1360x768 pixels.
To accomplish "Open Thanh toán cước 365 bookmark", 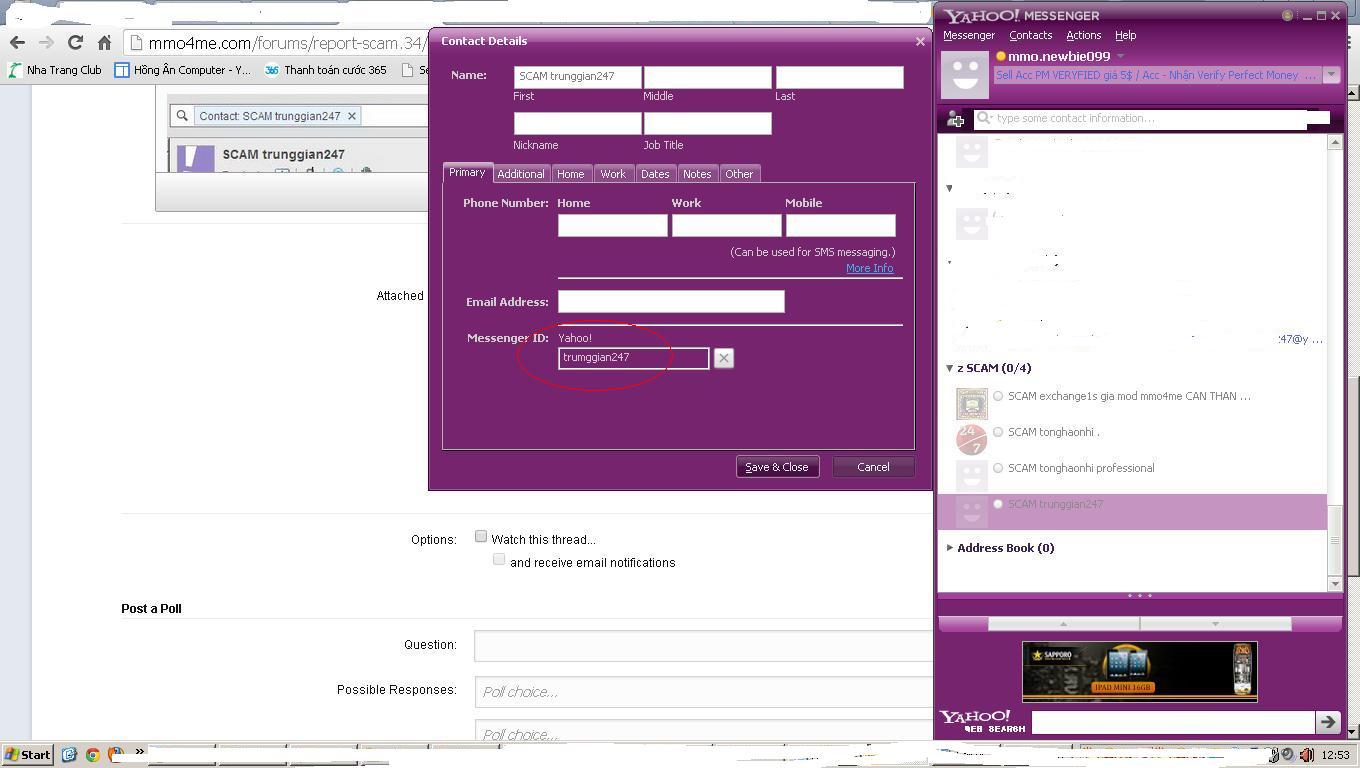I will 326,70.
